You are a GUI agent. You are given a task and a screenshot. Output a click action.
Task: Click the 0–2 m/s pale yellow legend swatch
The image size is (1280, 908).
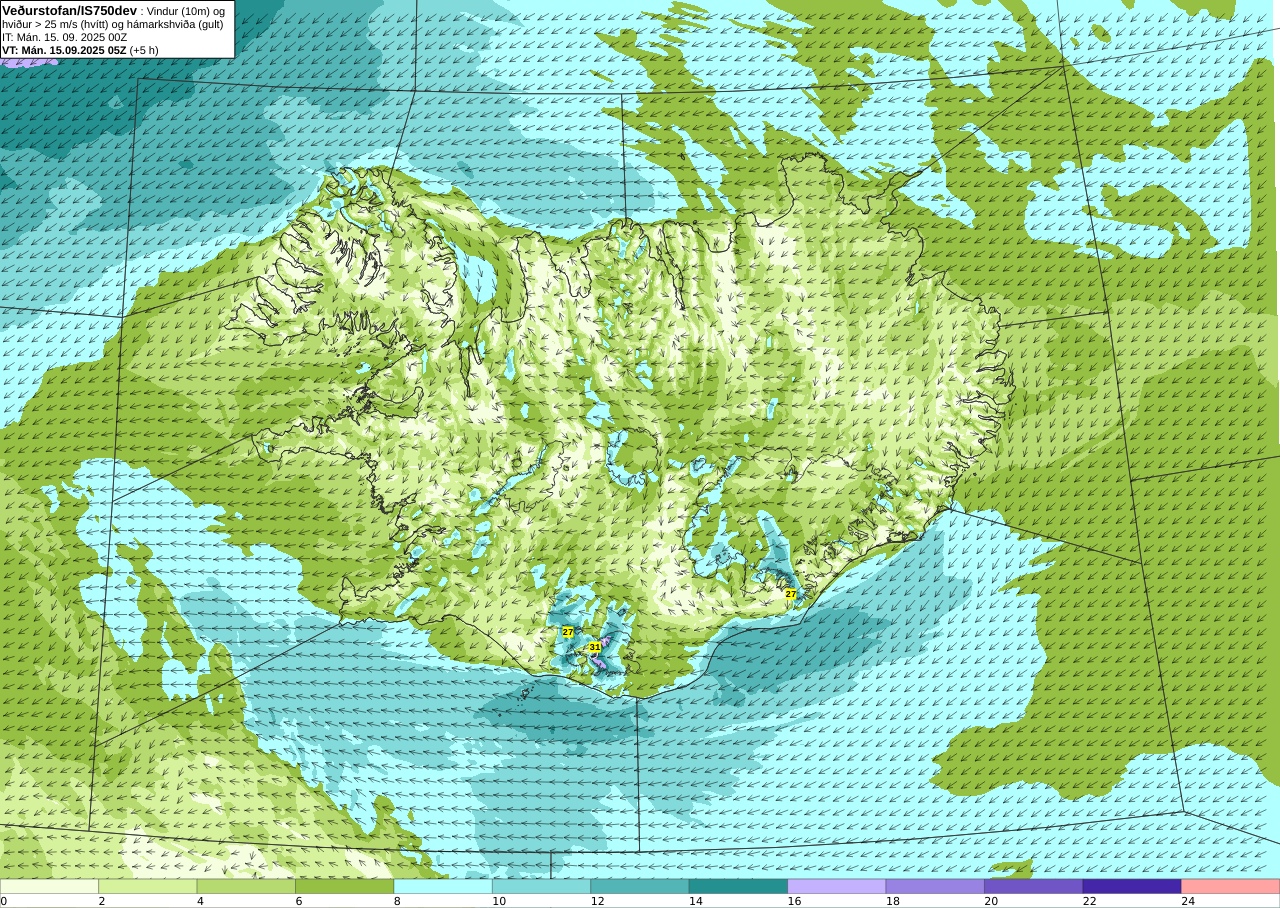pos(49,886)
